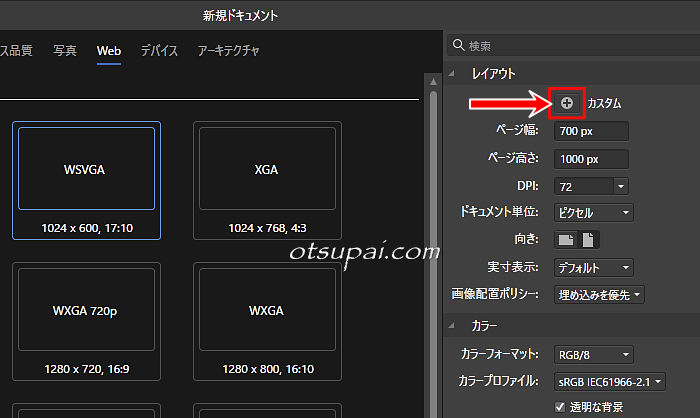Switch to the デバイス tab
This screenshot has height=418, width=700.
point(159,50)
